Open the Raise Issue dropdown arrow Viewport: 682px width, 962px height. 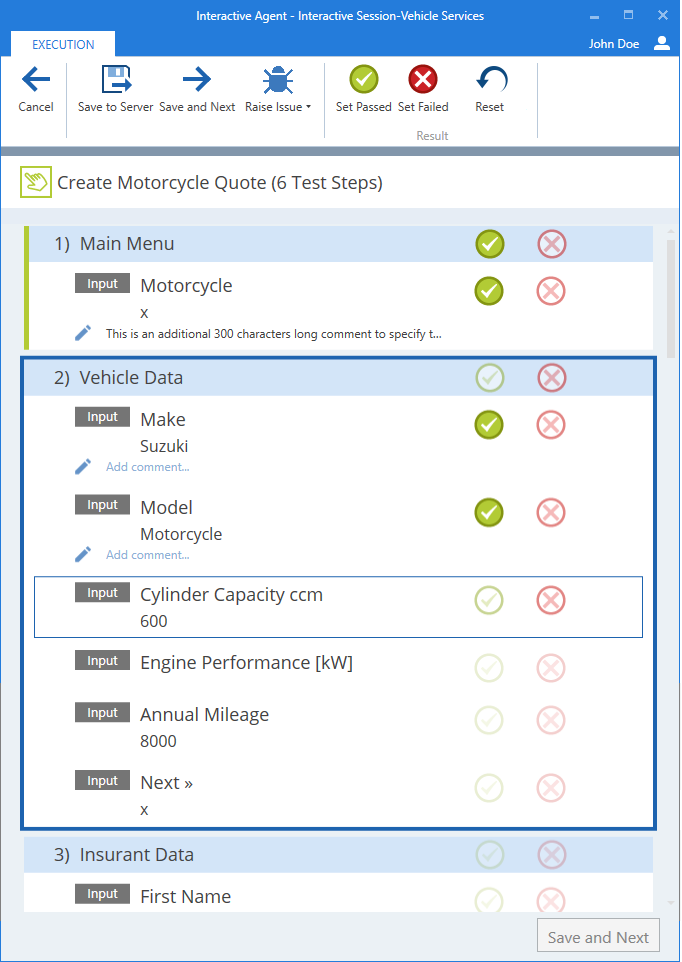[308, 107]
